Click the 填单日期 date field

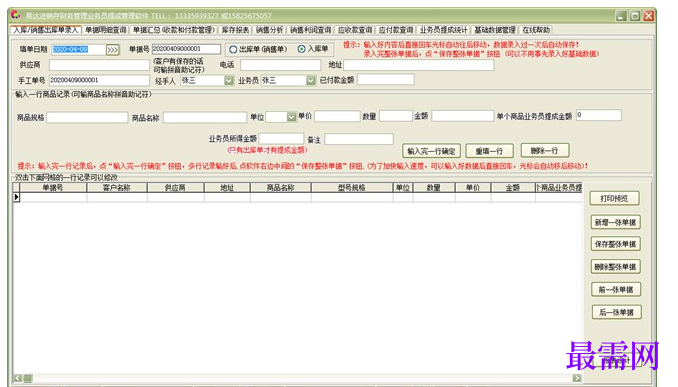point(79,49)
